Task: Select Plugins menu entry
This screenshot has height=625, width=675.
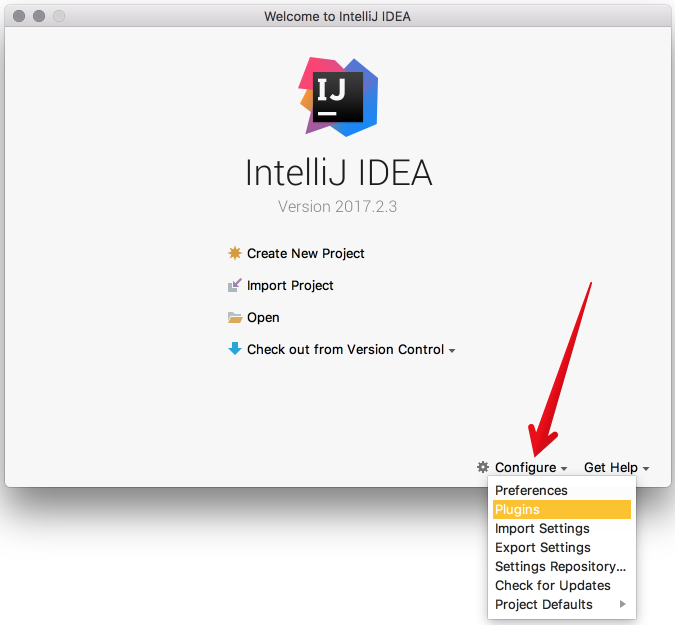Action: tap(561, 509)
